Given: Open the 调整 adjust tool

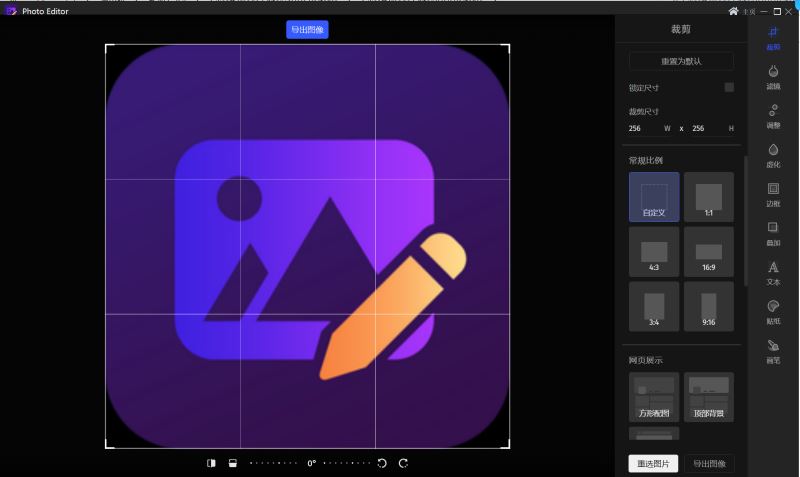Looking at the screenshot, I should coord(773,117).
